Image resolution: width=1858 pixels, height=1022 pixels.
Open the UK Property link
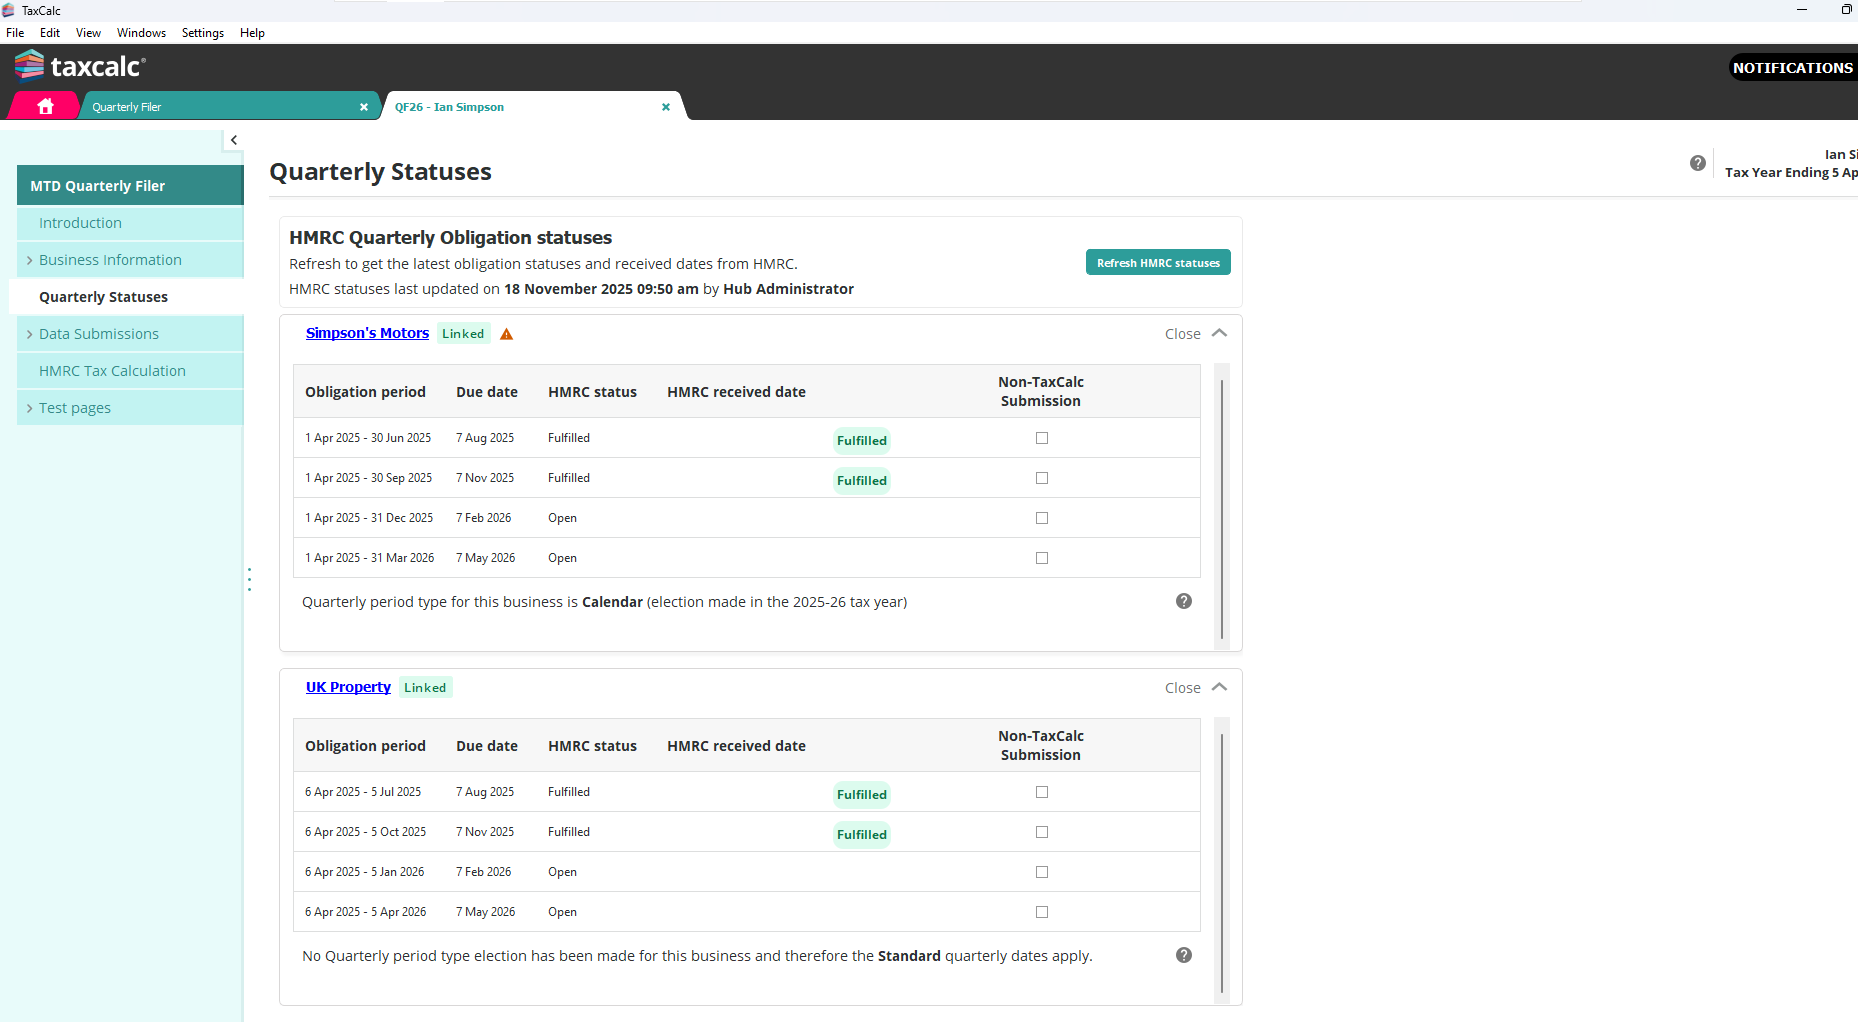pyautogui.click(x=348, y=687)
